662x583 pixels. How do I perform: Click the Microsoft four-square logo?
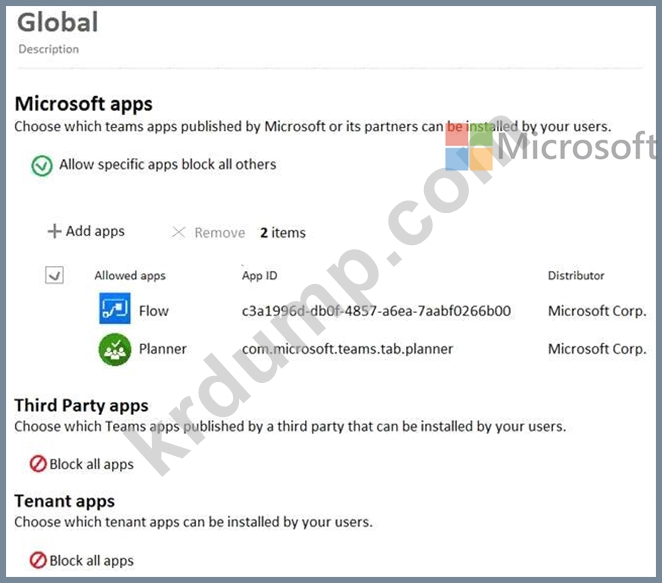[x=469, y=147]
